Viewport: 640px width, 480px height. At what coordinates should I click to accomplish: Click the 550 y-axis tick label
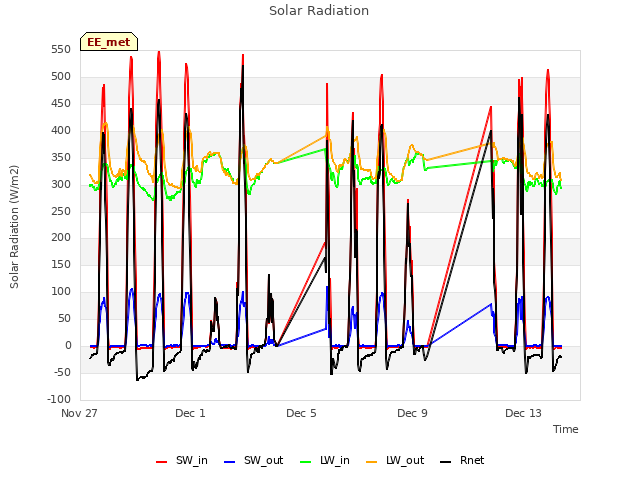(x=61, y=50)
